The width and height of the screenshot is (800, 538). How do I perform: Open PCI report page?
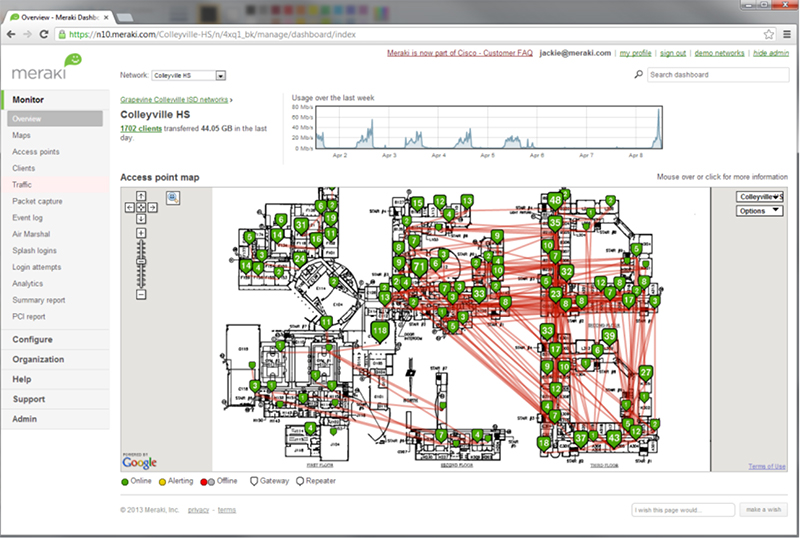click(x=29, y=316)
